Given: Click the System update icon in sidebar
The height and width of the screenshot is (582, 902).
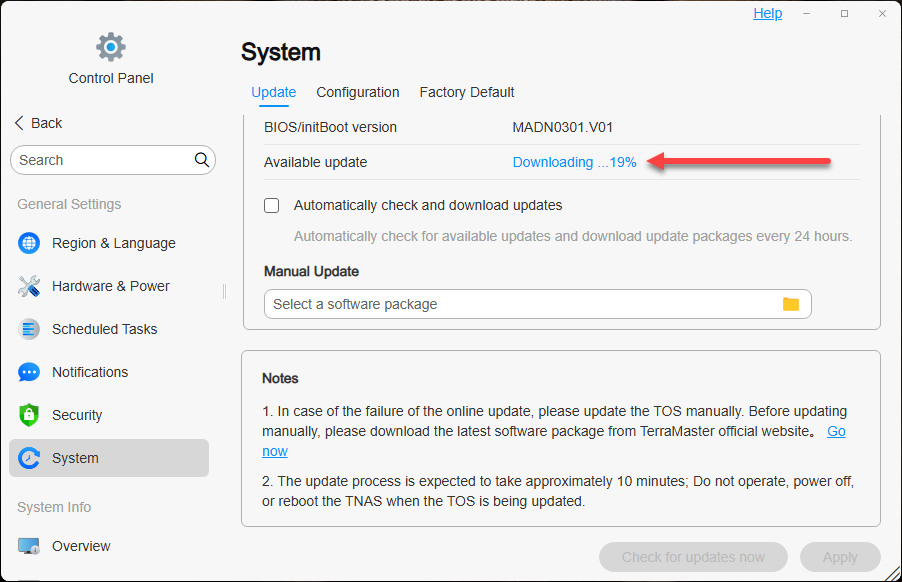Looking at the screenshot, I should [30, 458].
